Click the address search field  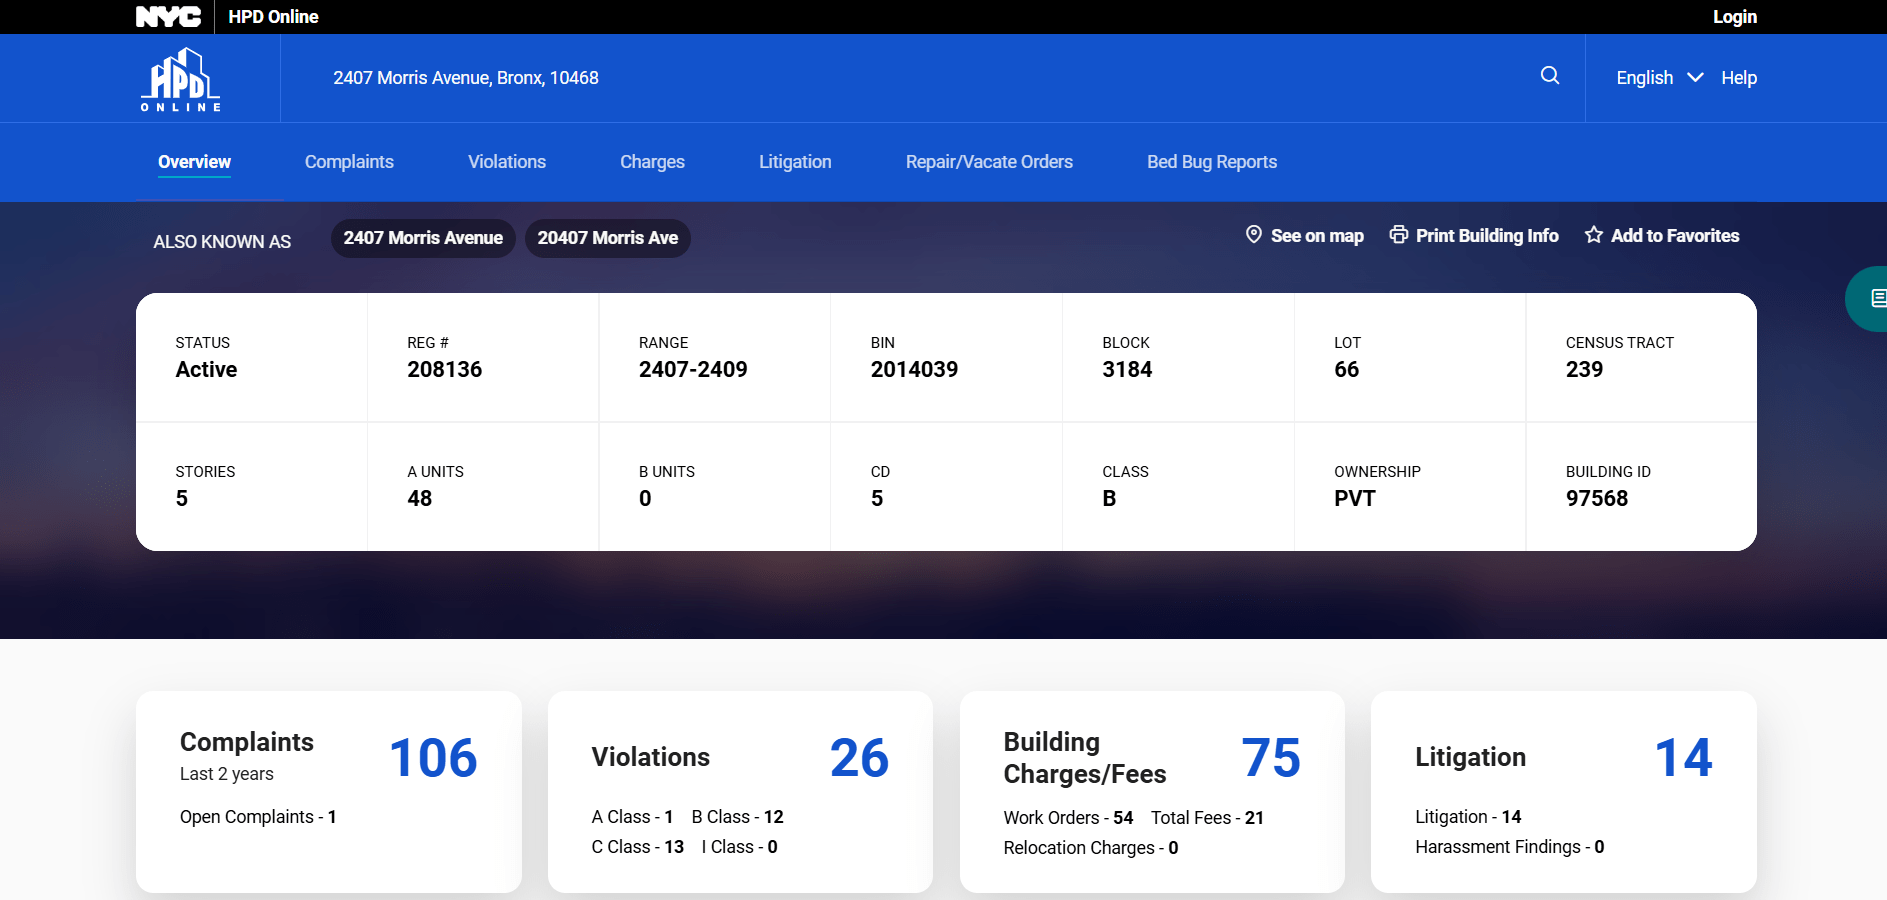pyautogui.click(x=900, y=78)
